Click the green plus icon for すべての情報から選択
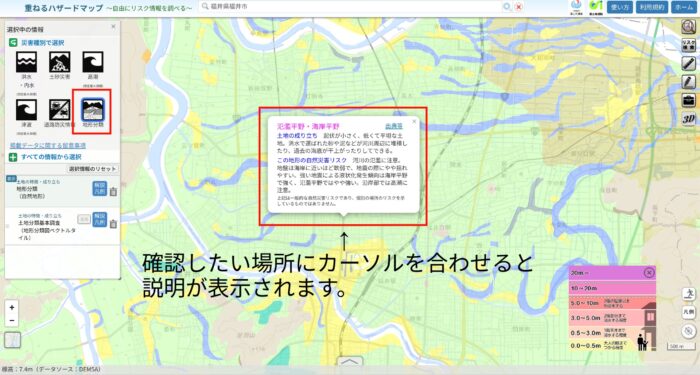 pyautogui.click(x=13, y=157)
